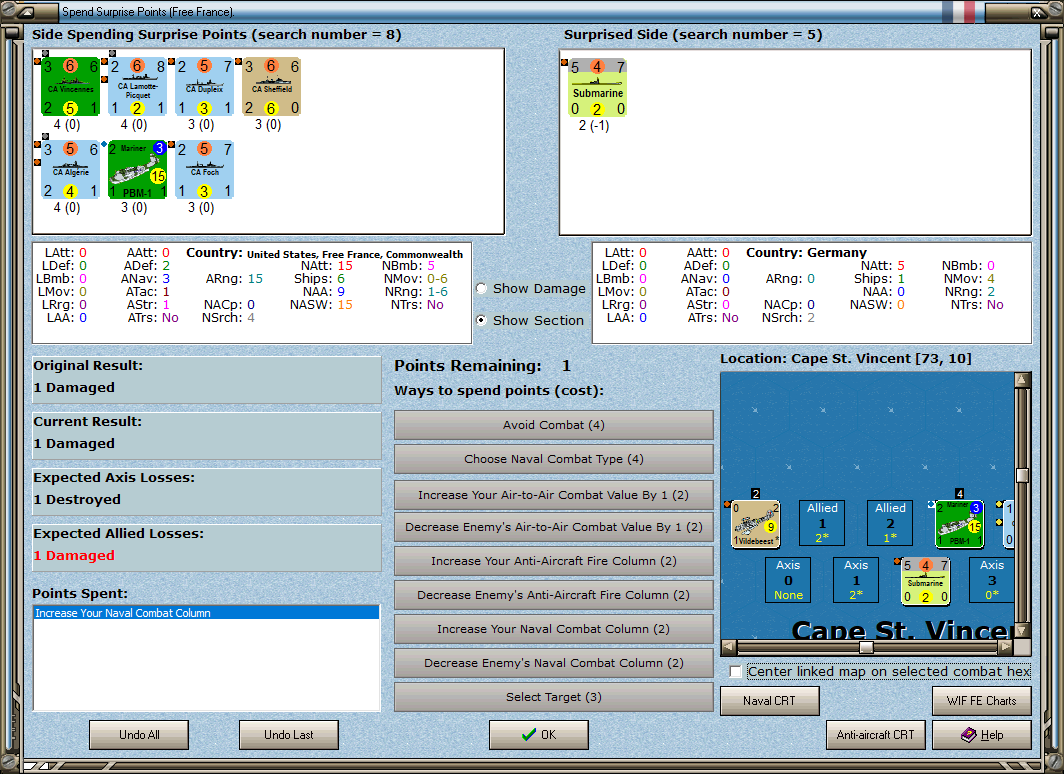
Task: Select 'Increase Your Naval Combat Column' in Points Spent list
Action: [x=206, y=613]
